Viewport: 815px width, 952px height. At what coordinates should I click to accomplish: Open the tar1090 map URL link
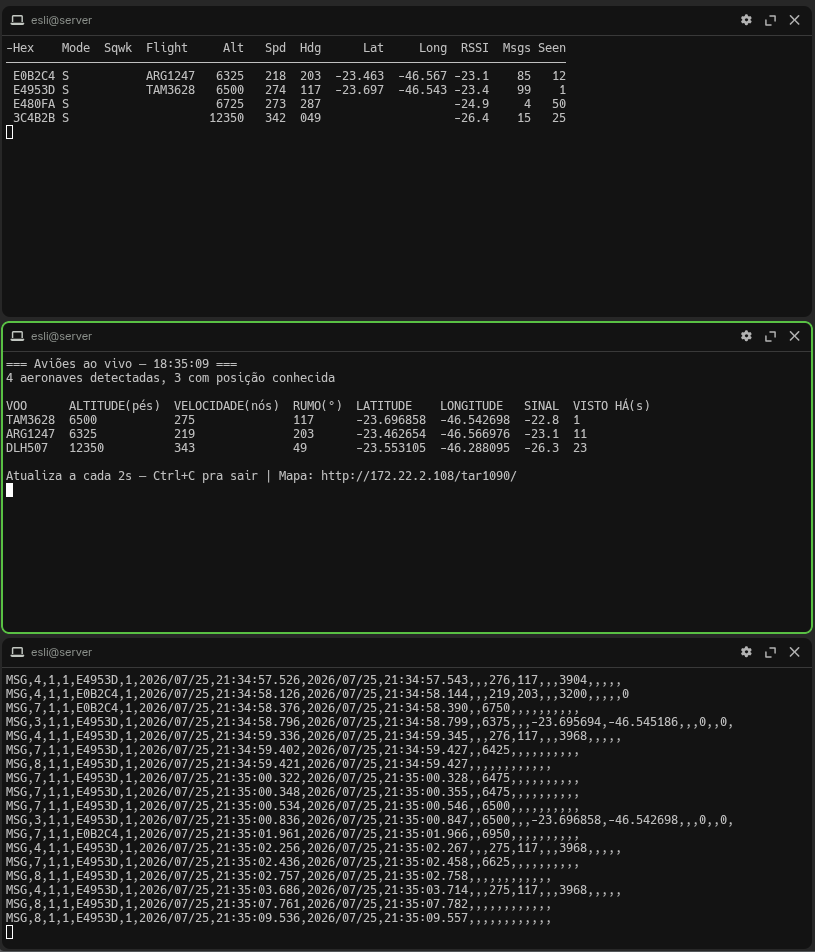click(418, 475)
